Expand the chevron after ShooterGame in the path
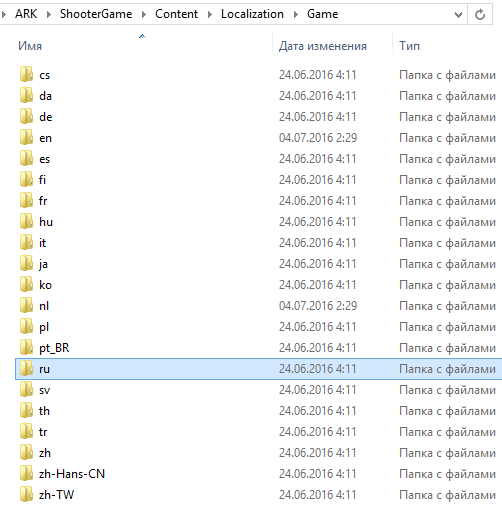The width and height of the screenshot is (502, 506). pos(144,14)
